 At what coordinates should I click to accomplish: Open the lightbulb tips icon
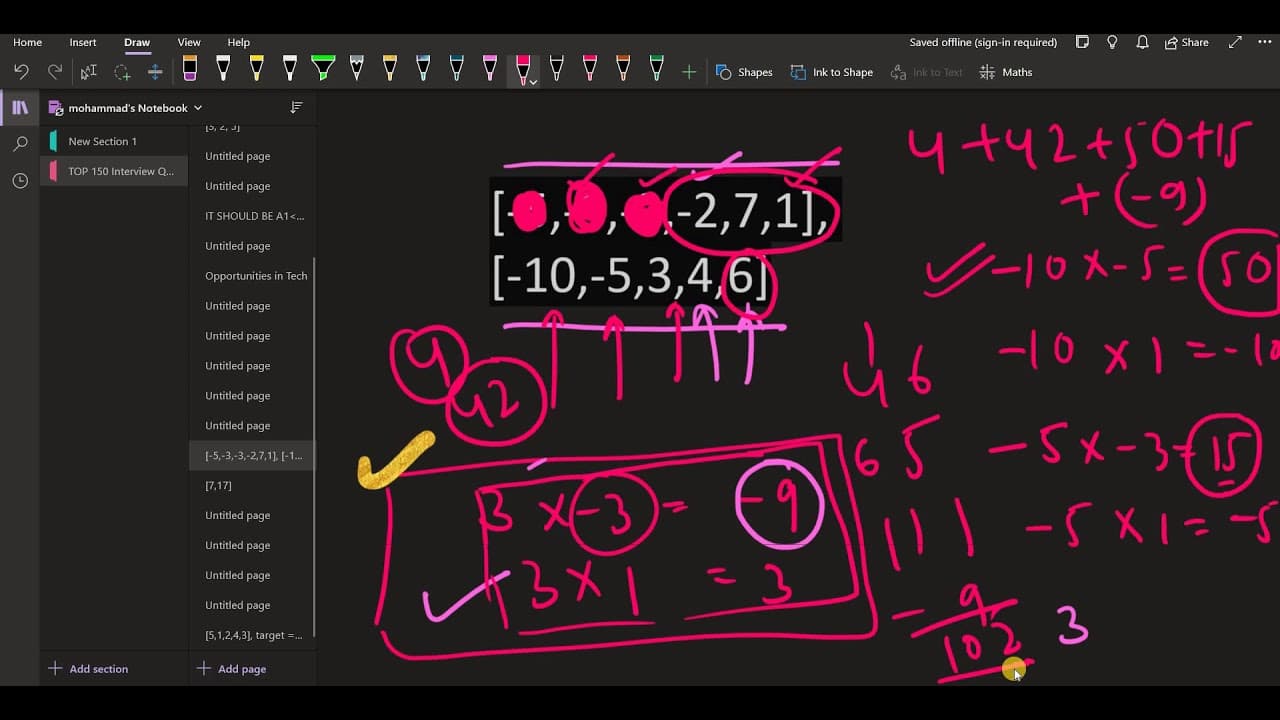click(1112, 42)
